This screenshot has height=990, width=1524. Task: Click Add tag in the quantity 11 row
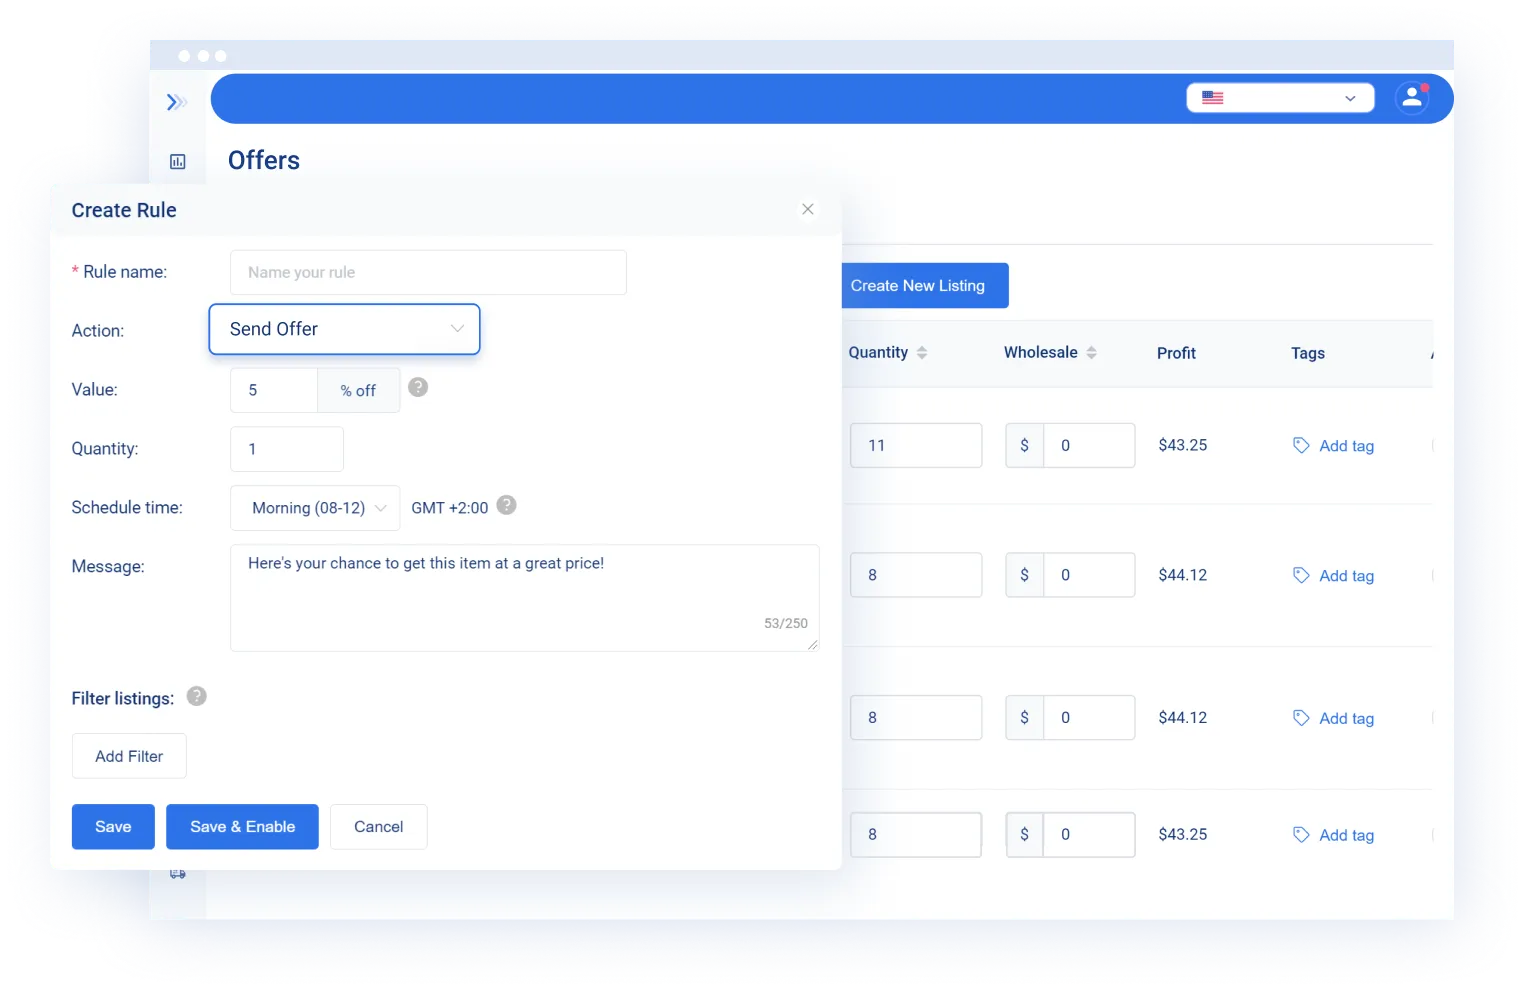1346,446
